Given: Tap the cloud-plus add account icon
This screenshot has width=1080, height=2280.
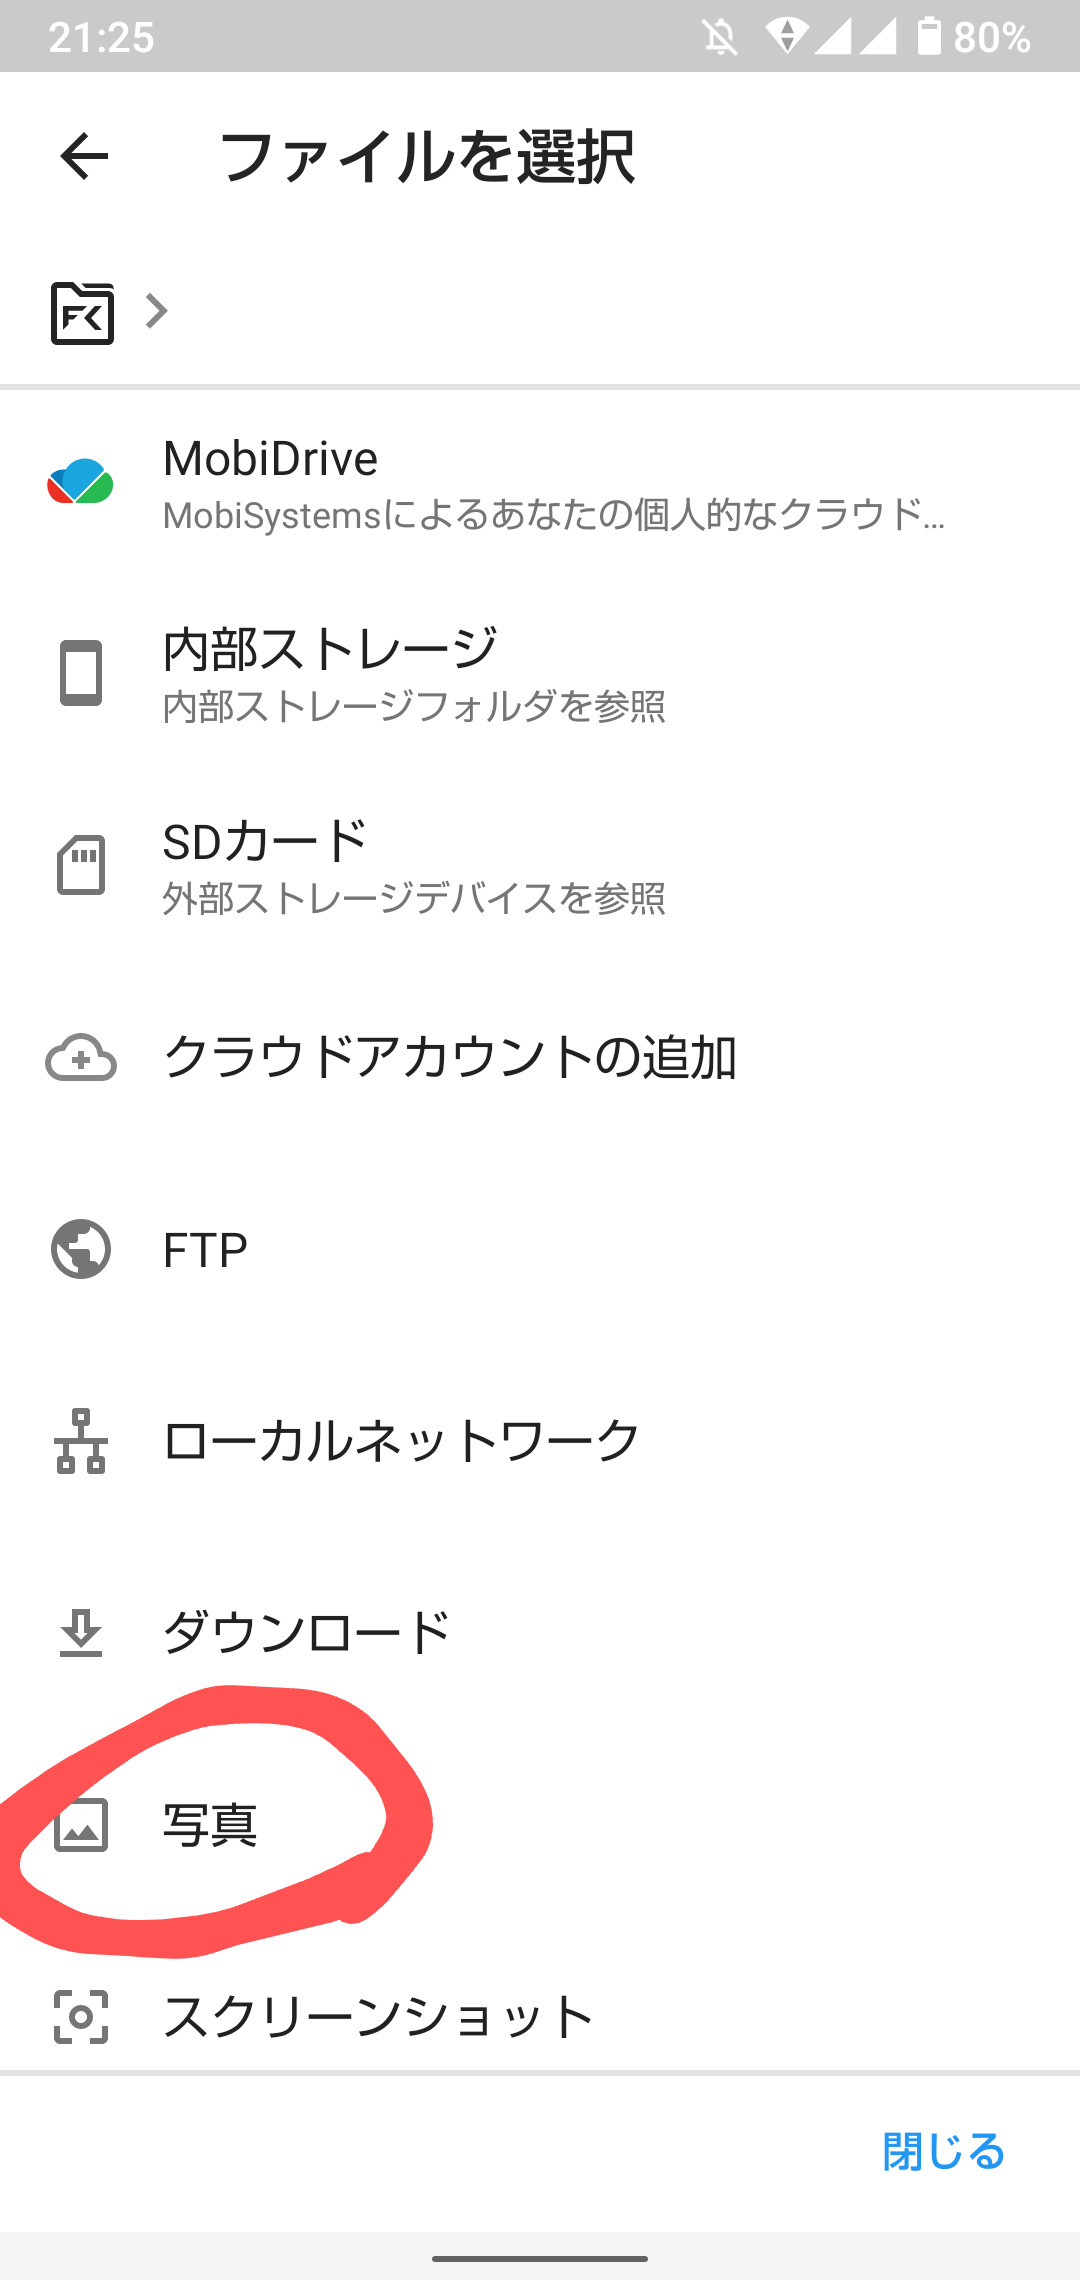Looking at the screenshot, I should [80, 1058].
